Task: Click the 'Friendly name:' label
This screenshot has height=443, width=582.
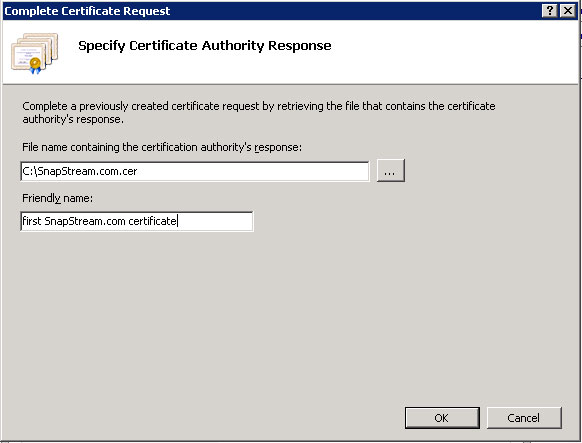Action: pos(58,198)
